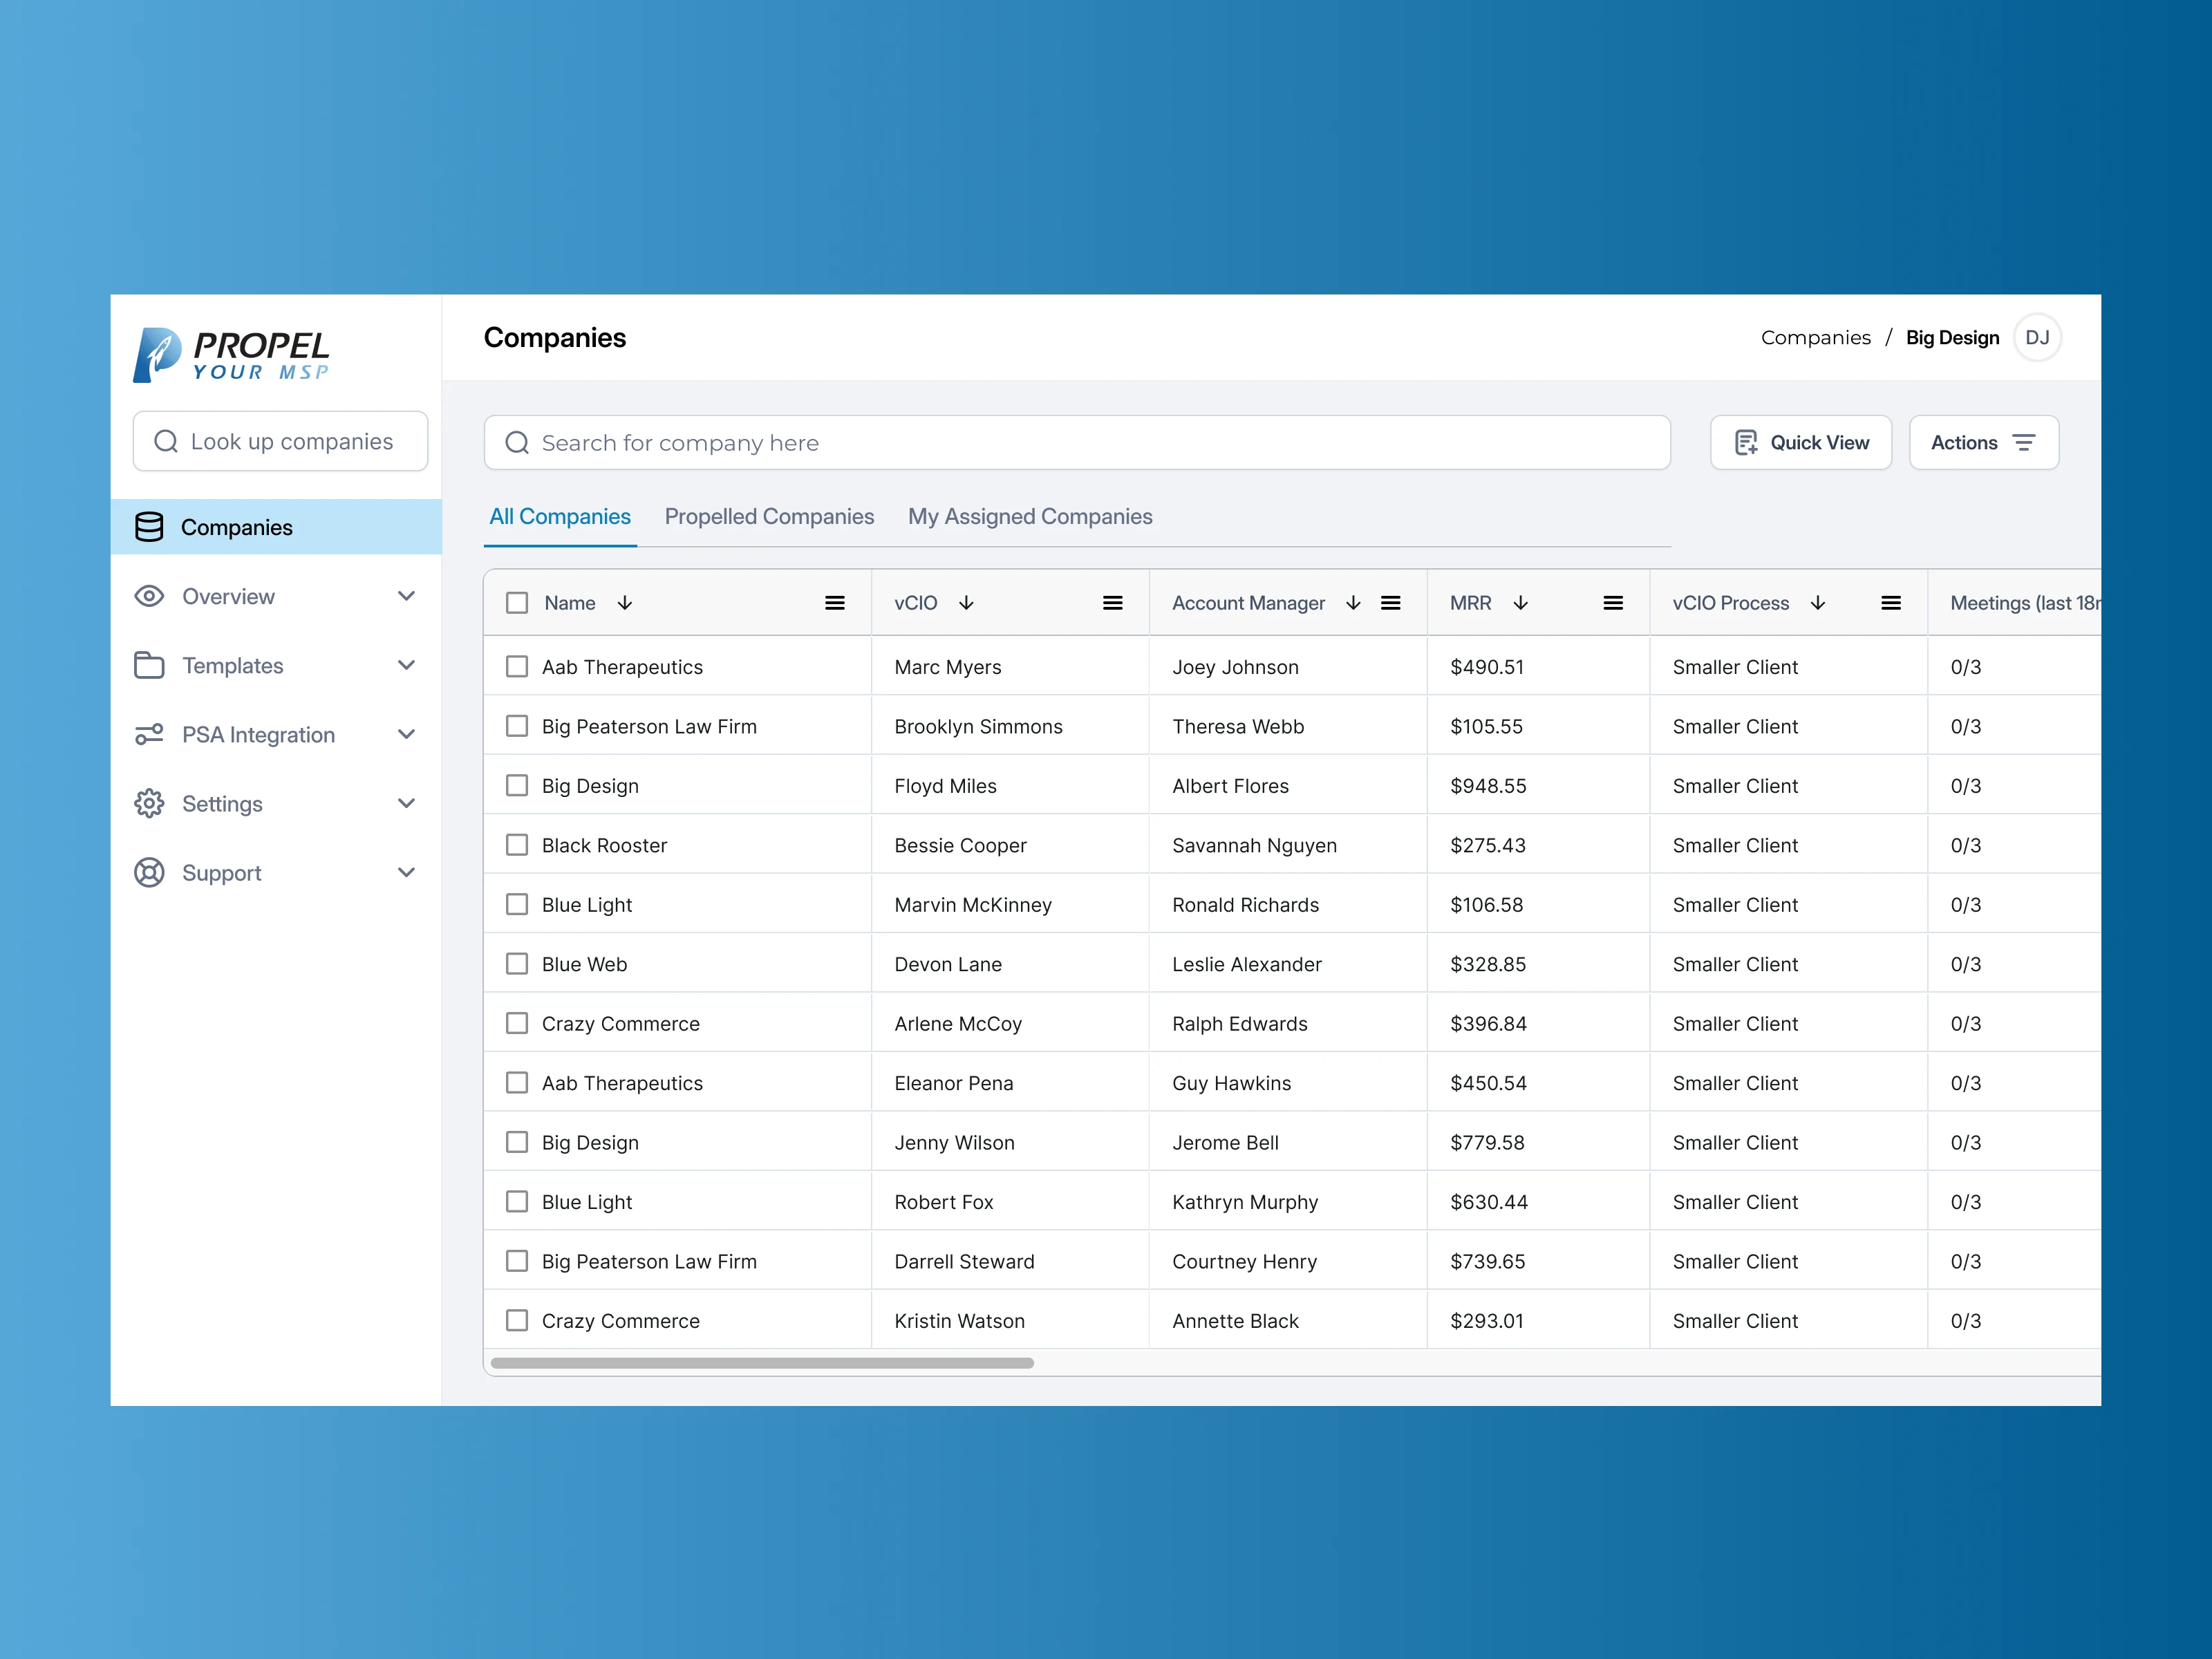Open the vCIO Process column menu icon
This screenshot has width=2212, height=1659.
click(x=1891, y=603)
